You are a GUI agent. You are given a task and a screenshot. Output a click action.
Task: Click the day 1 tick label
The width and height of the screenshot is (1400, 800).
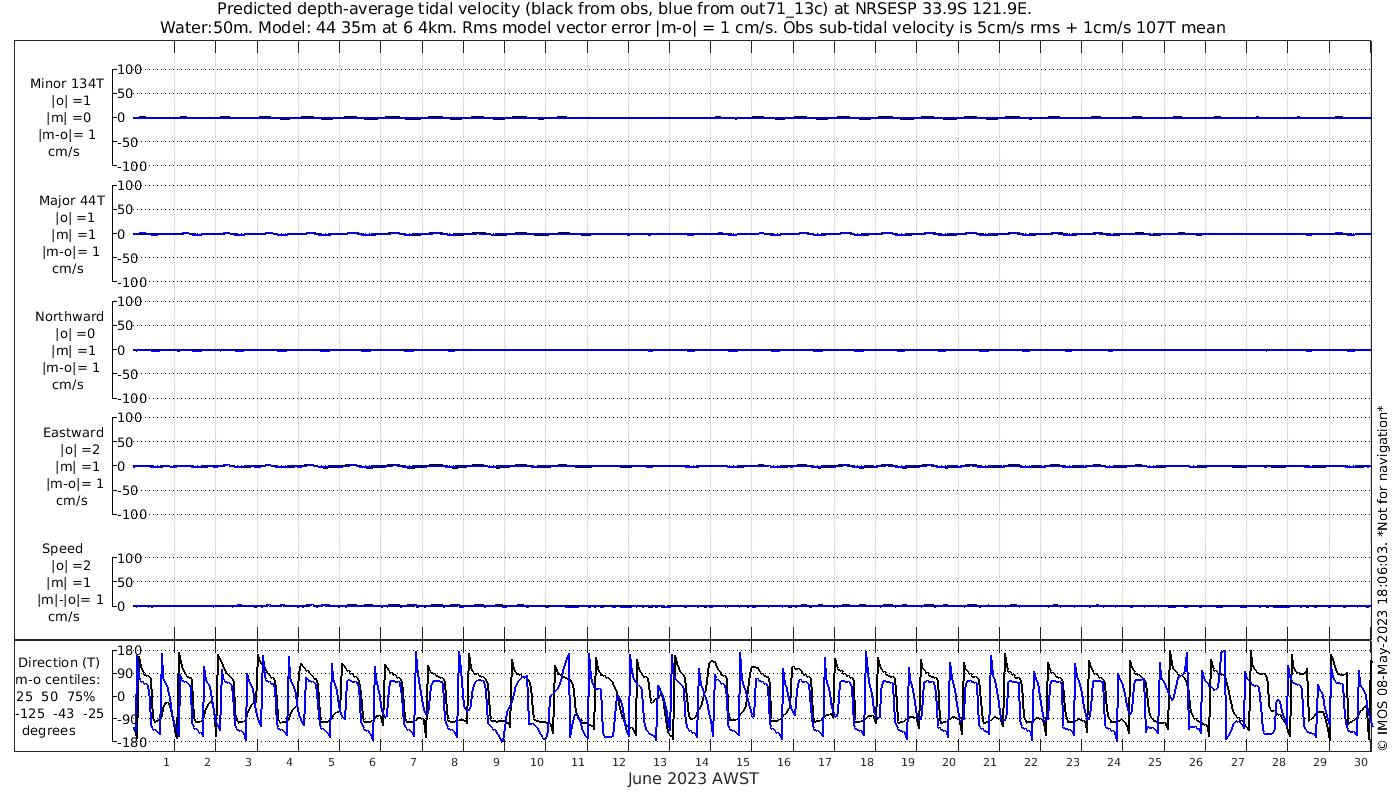pyautogui.click(x=166, y=762)
